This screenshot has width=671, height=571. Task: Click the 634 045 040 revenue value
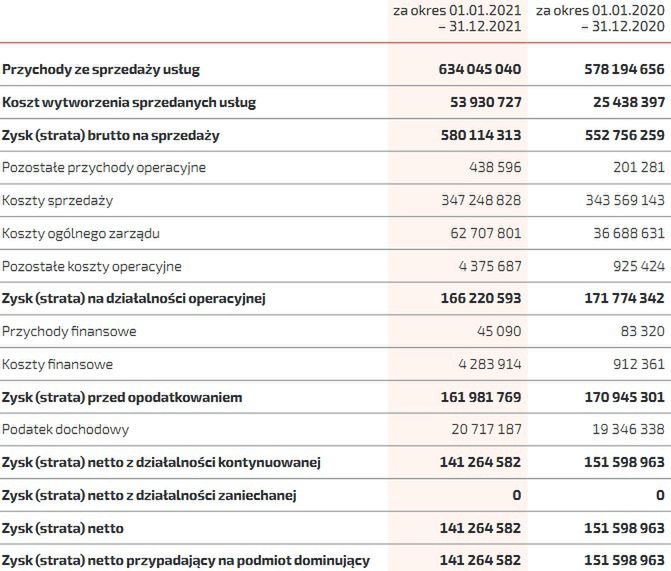(480, 70)
